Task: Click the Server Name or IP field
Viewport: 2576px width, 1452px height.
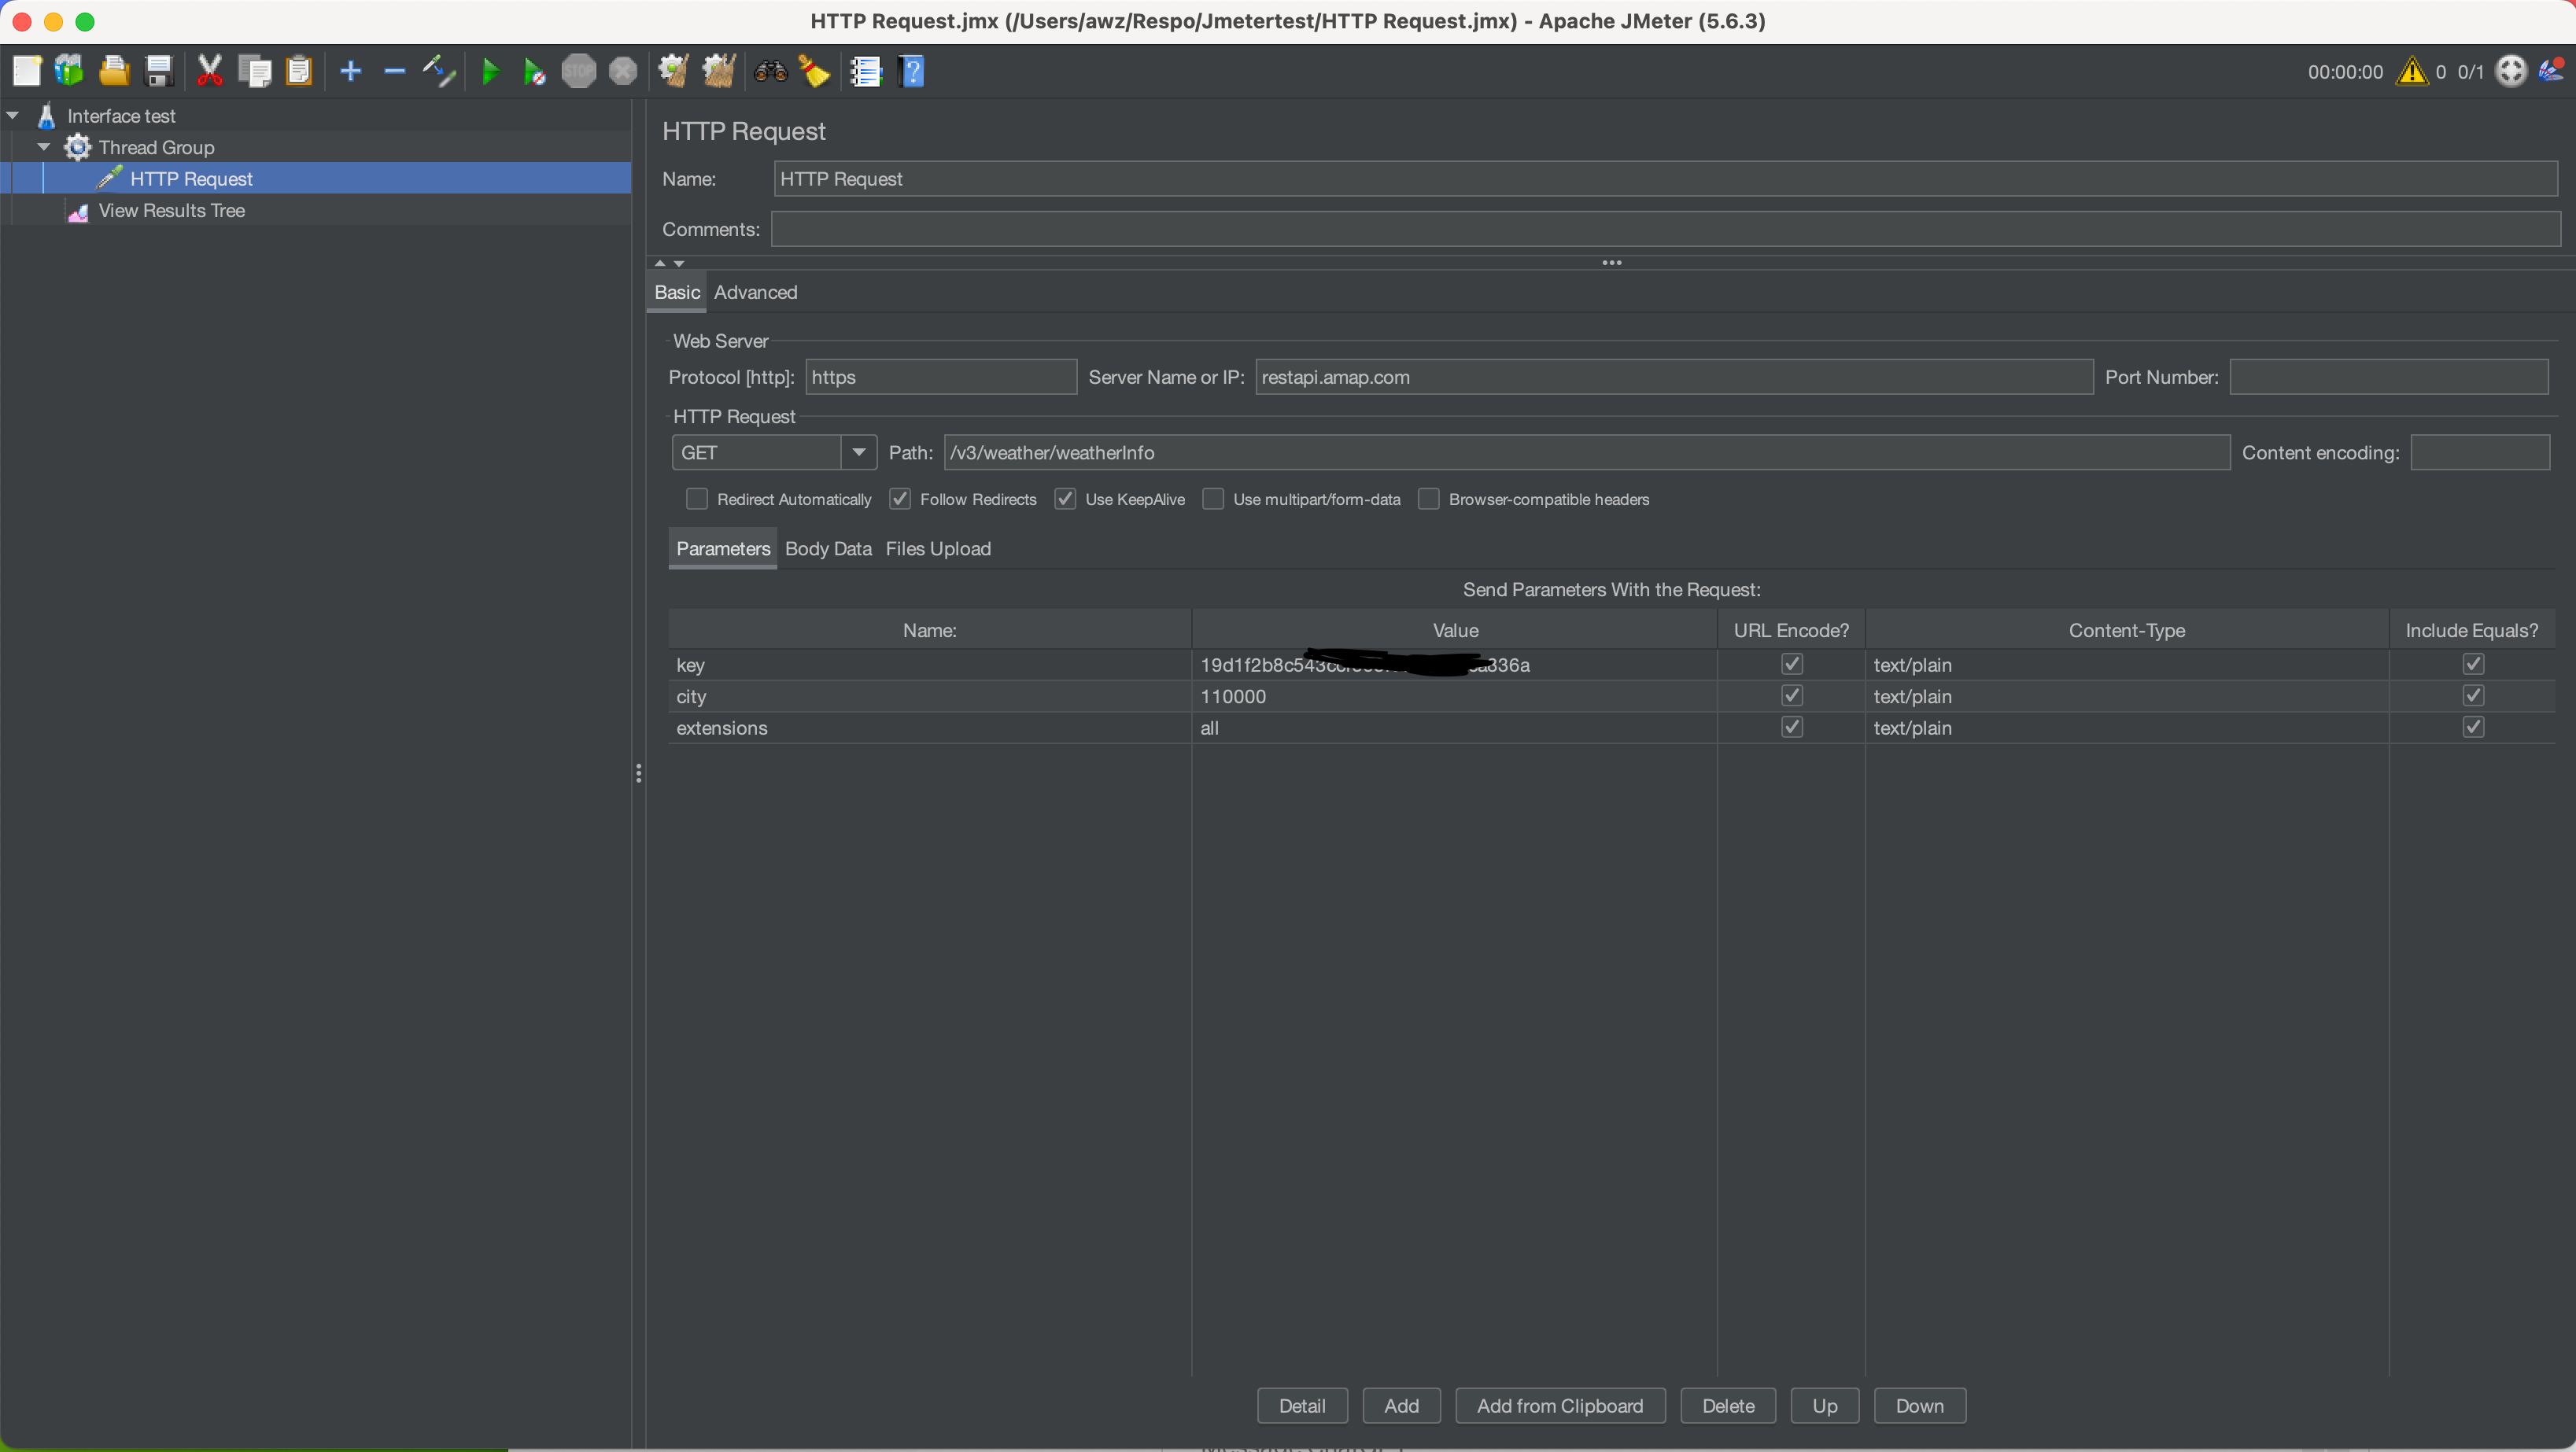Action: click(1674, 377)
